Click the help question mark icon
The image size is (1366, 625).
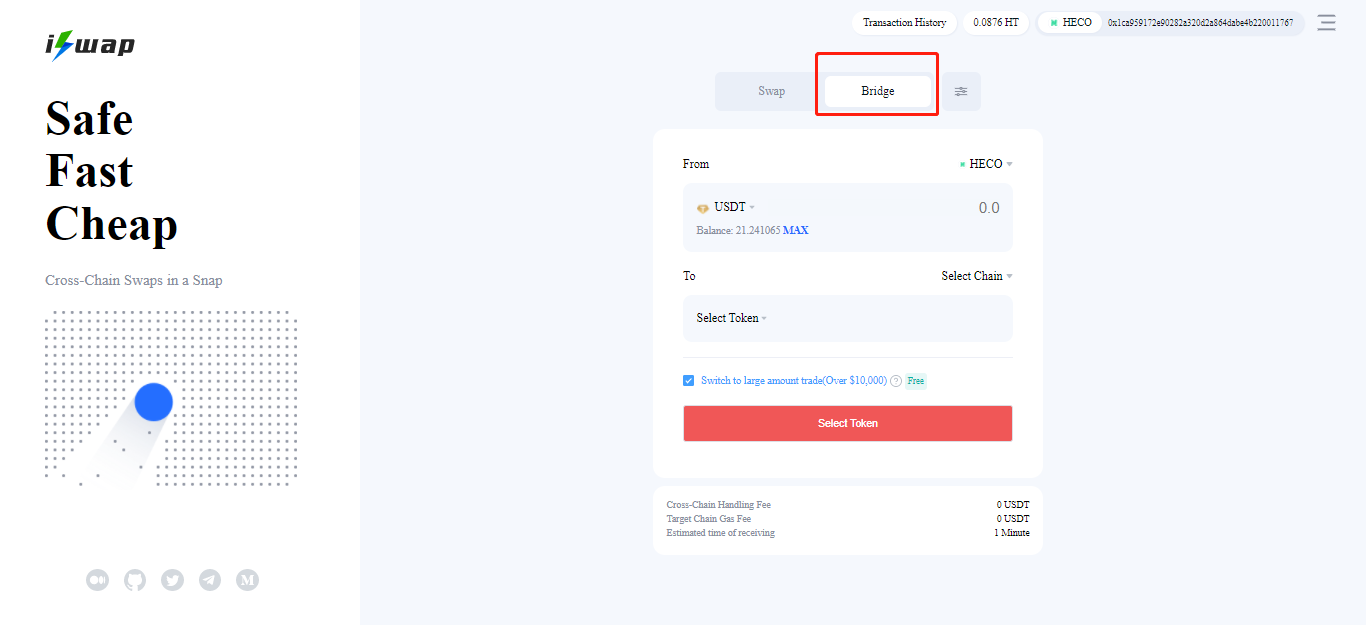[896, 381]
